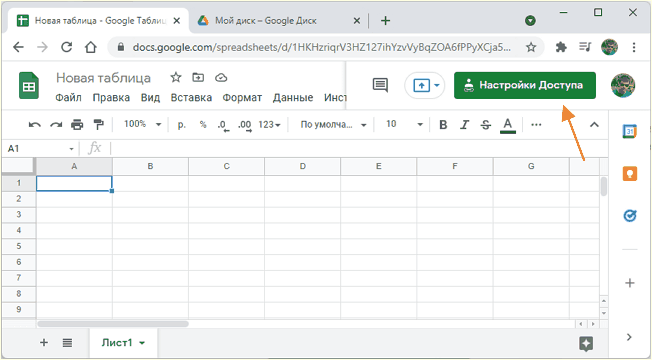
Task: Decrease decimal places button
Action: (223, 125)
